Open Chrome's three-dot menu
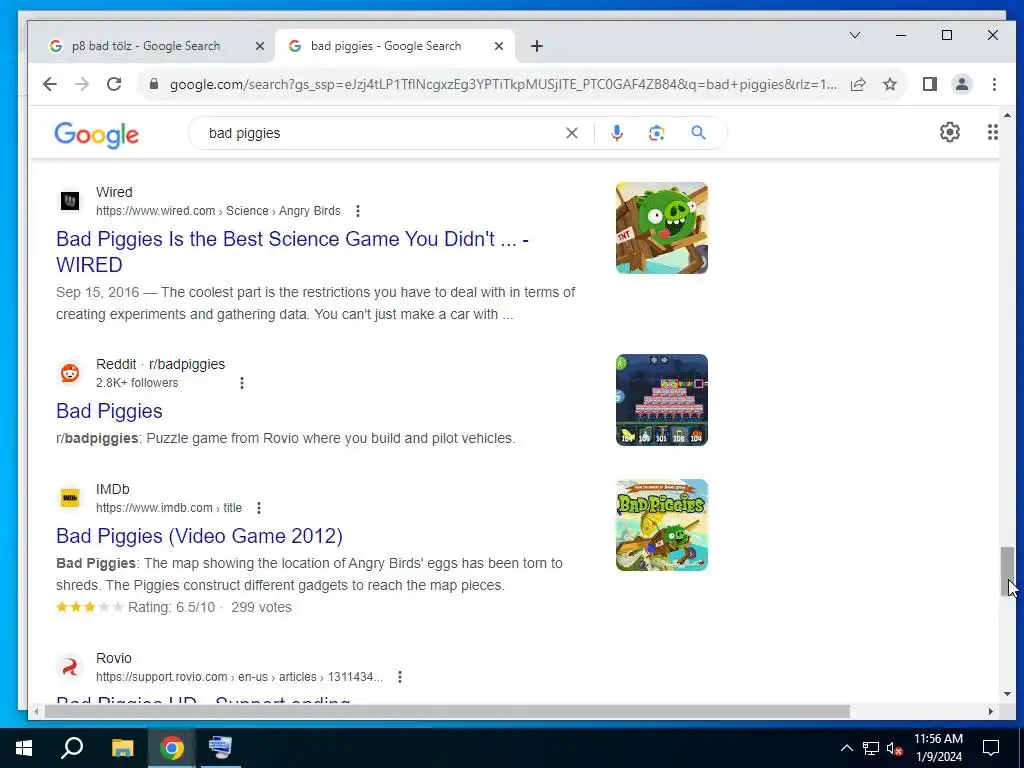 tap(993, 84)
